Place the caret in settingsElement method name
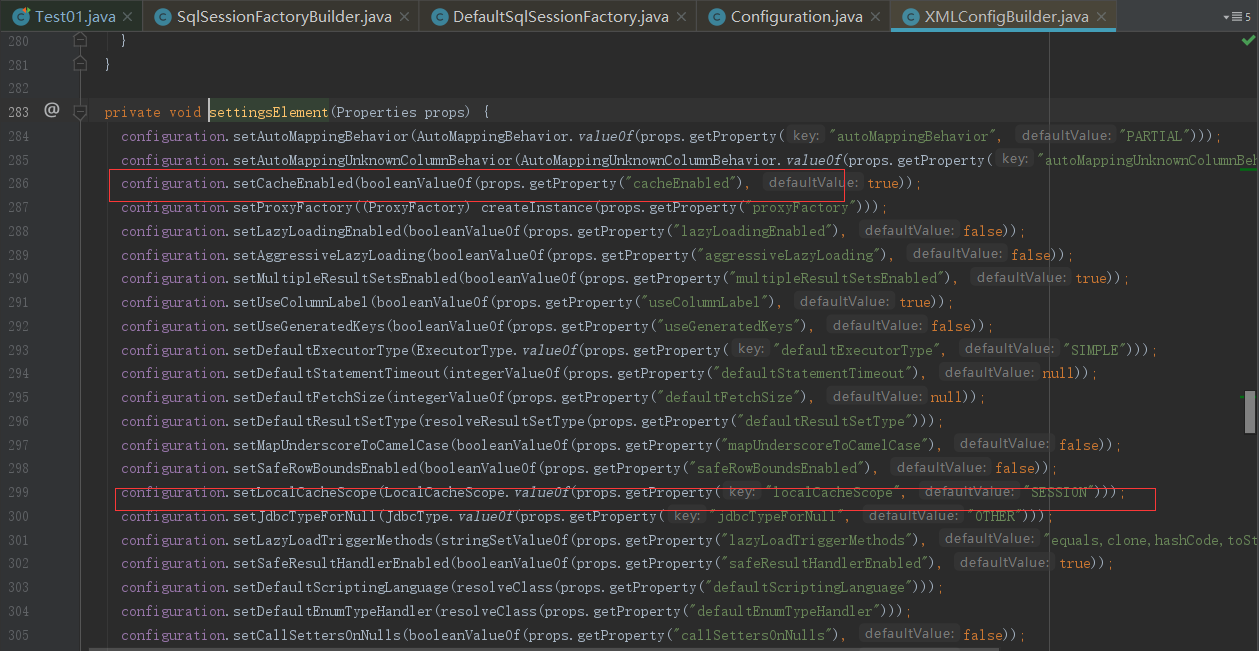The height and width of the screenshot is (651, 1259). pos(268,112)
